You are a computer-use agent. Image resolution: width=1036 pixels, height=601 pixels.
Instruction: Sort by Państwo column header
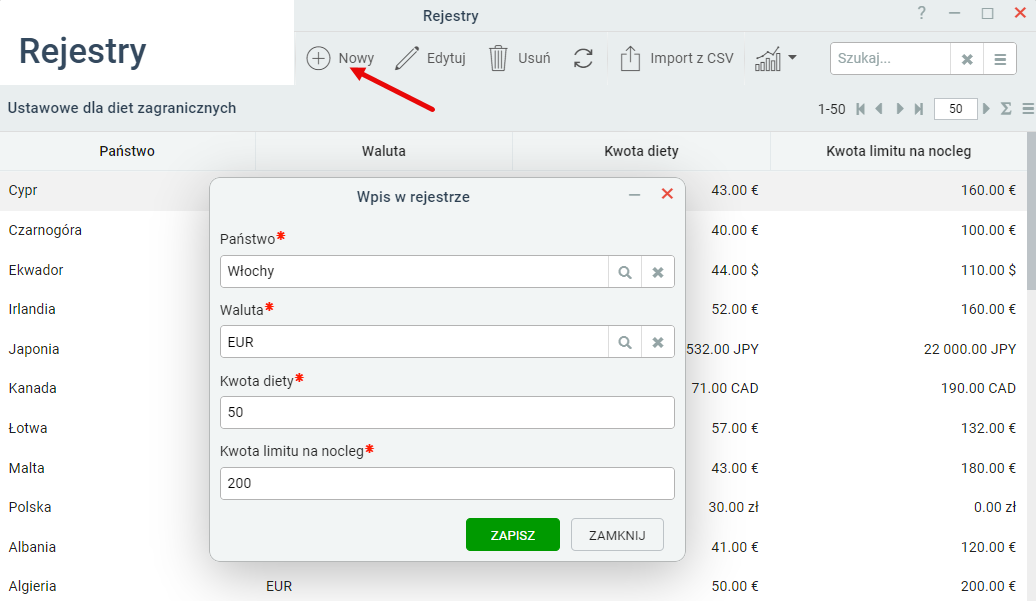(127, 151)
